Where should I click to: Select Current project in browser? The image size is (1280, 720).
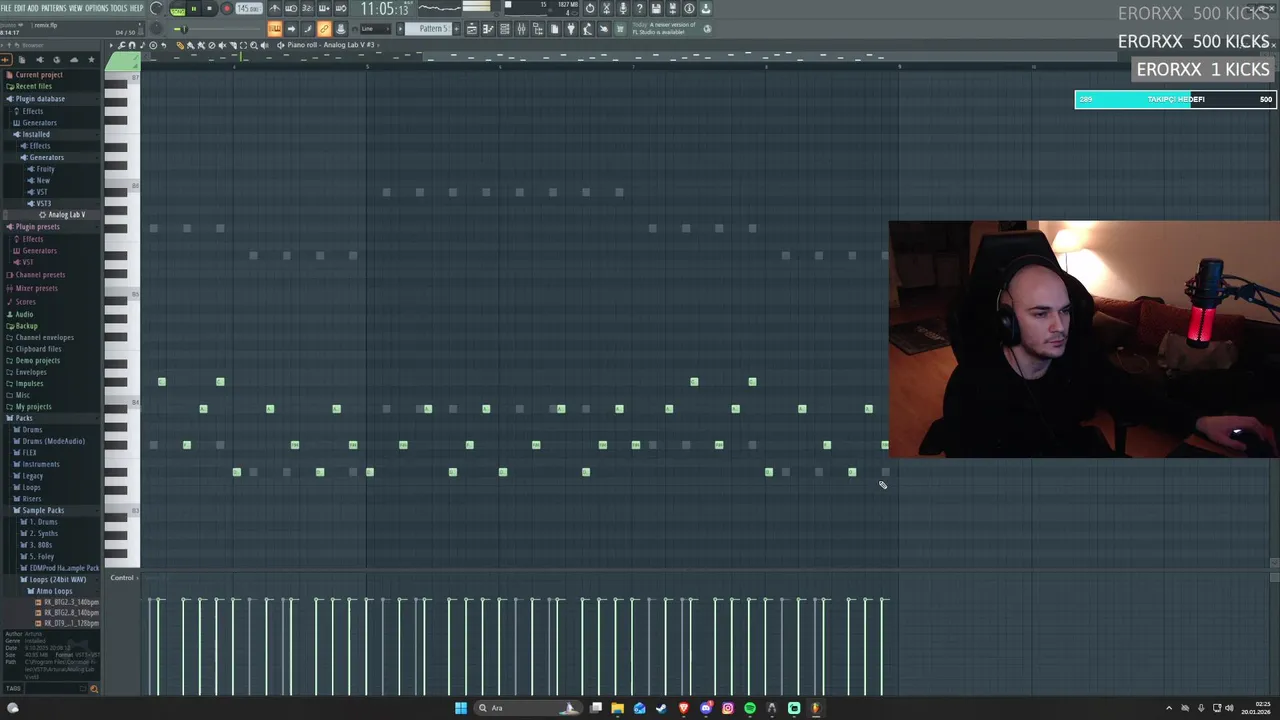(x=38, y=75)
